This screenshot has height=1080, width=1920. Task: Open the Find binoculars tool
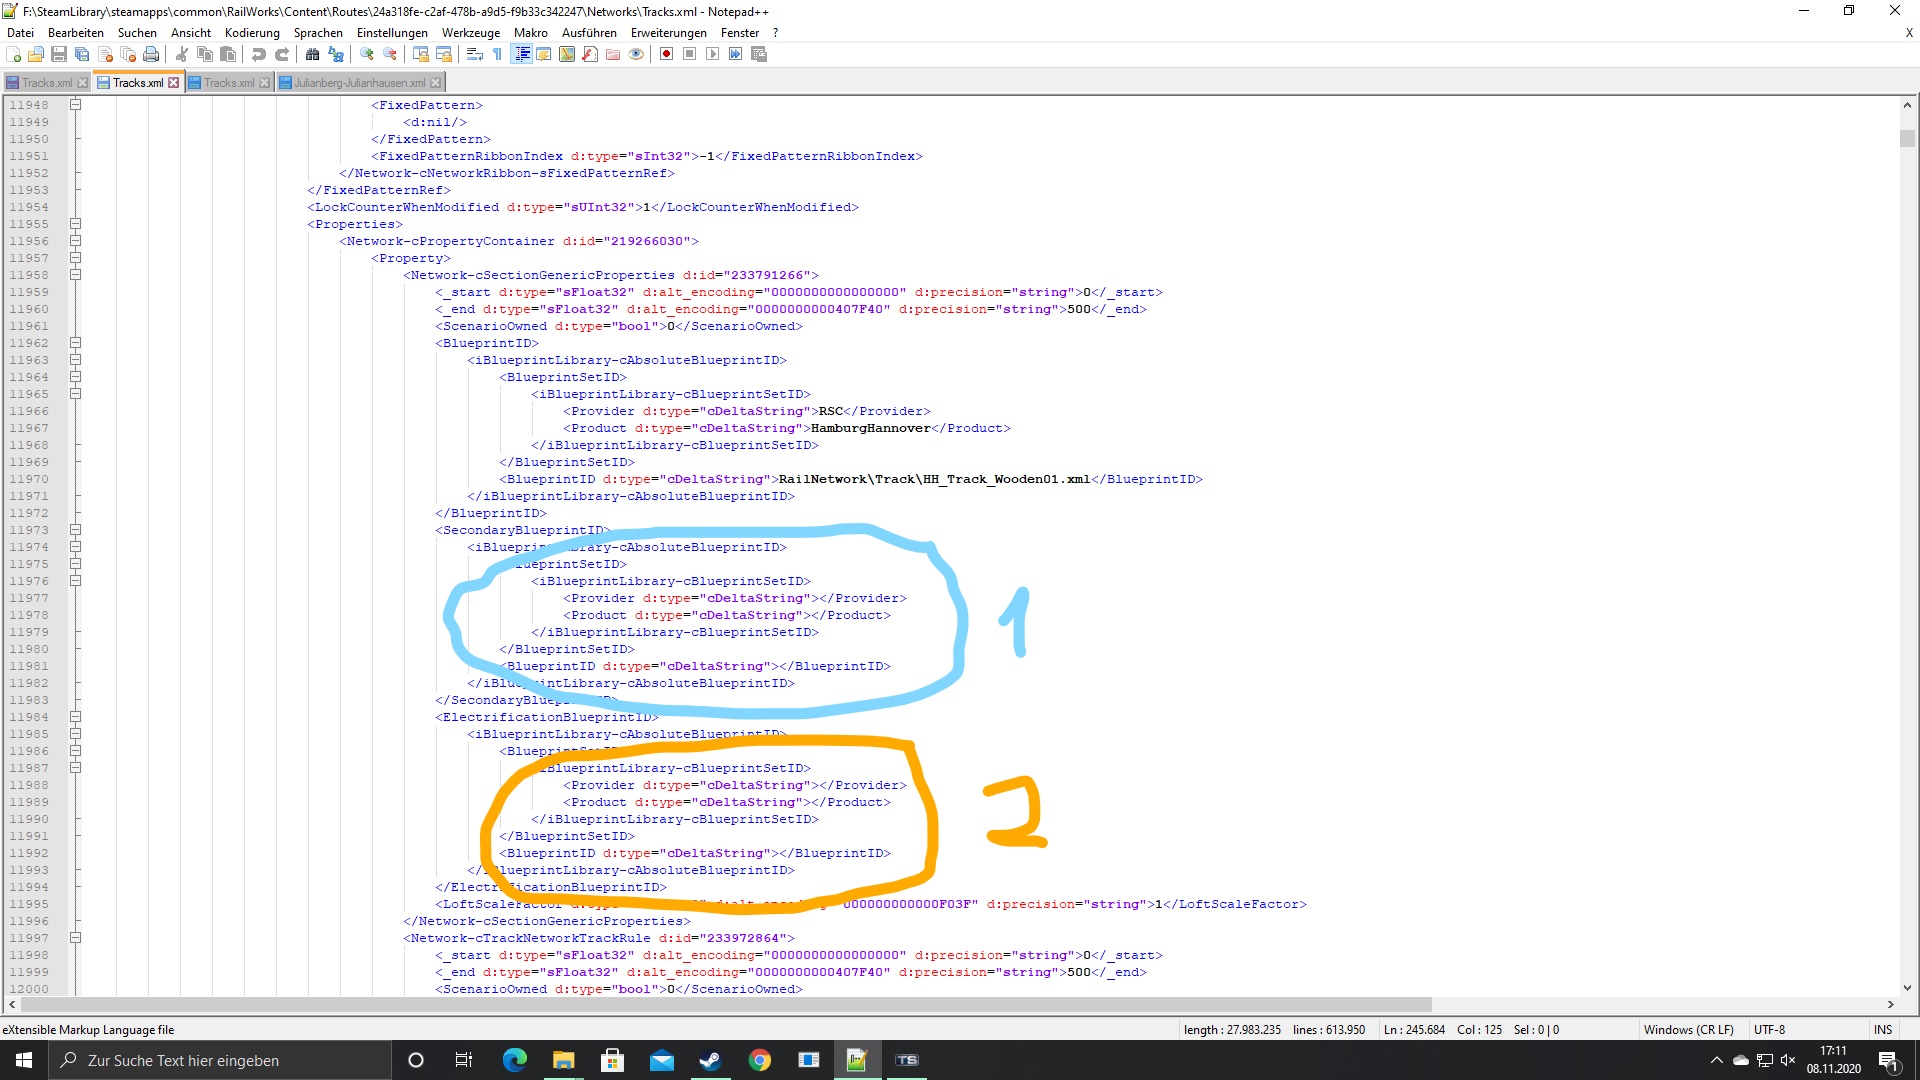click(x=312, y=54)
